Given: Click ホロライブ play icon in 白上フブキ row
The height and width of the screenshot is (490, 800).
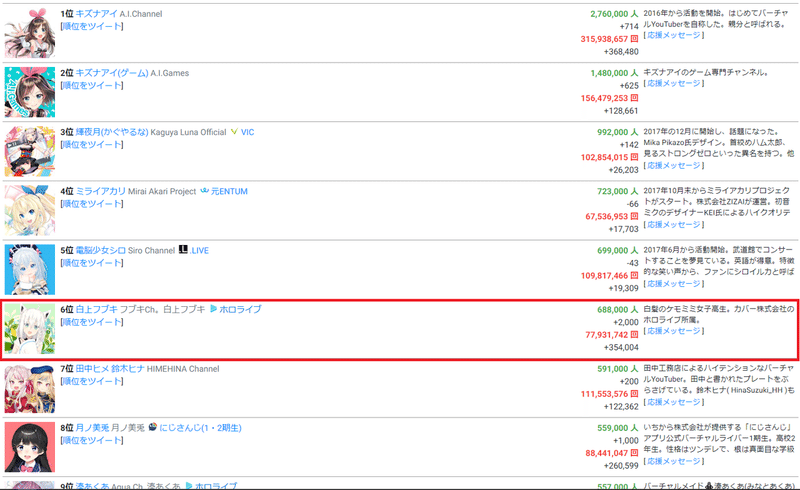Looking at the screenshot, I should tap(214, 309).
